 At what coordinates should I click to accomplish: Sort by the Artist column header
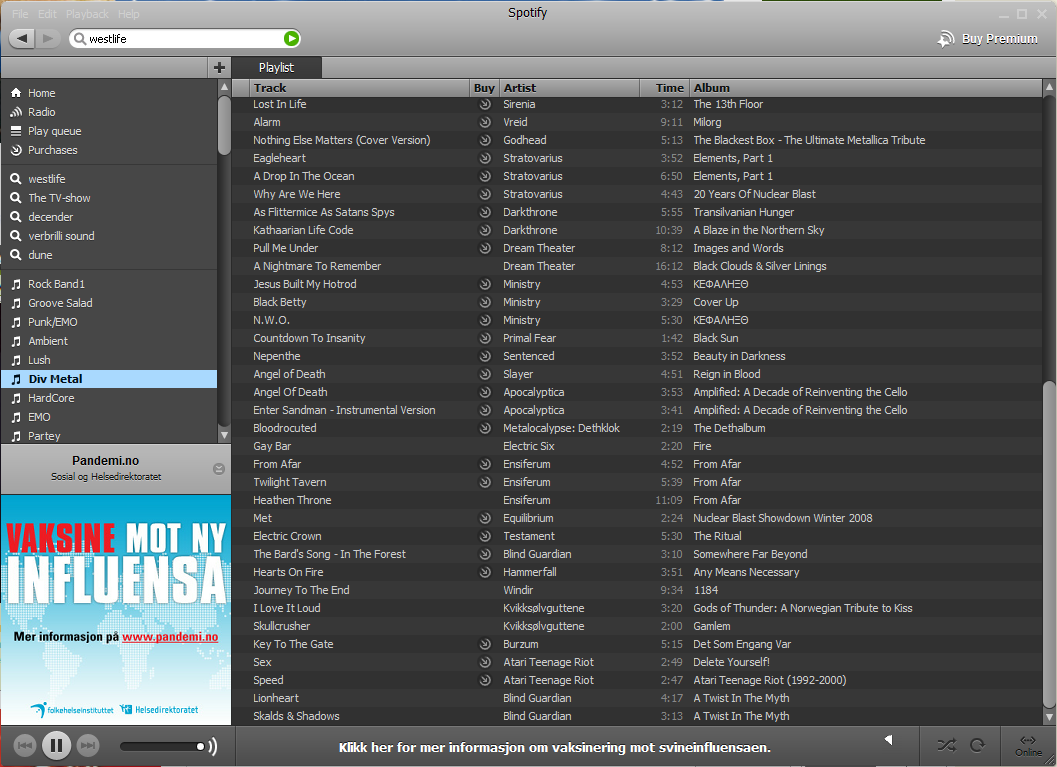[569, 88]
